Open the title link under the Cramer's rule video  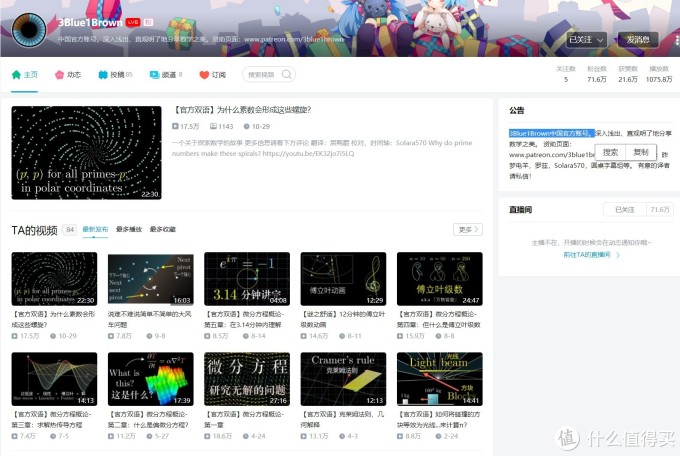tap(342, 420)
